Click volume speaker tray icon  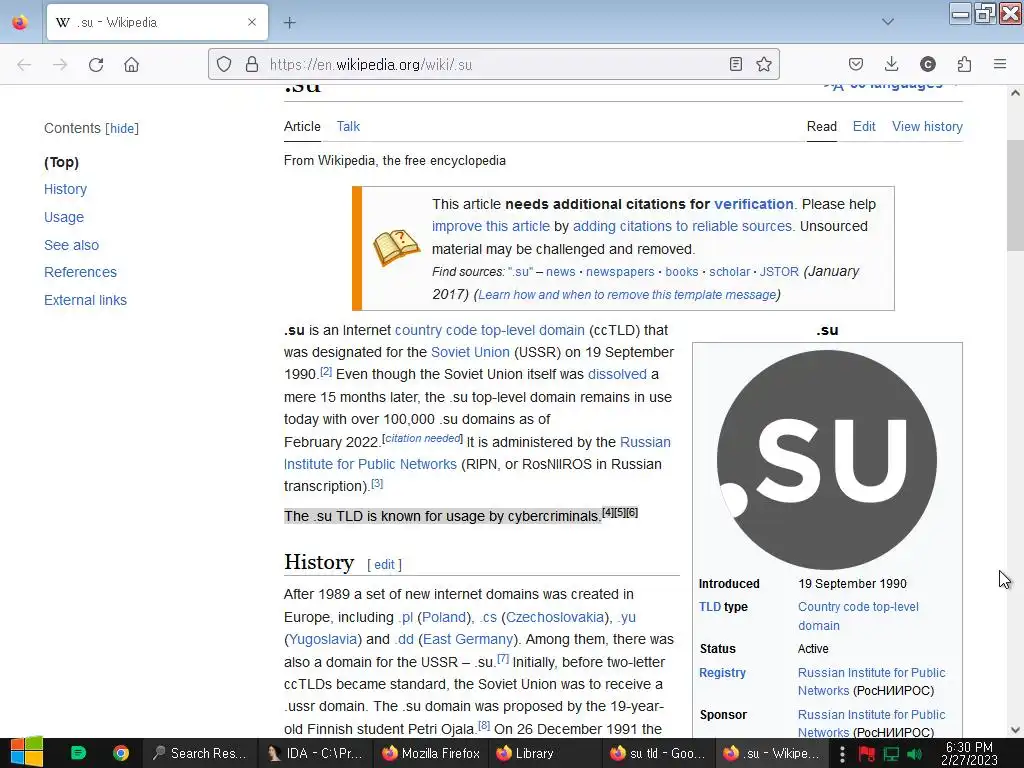[914, 754]
